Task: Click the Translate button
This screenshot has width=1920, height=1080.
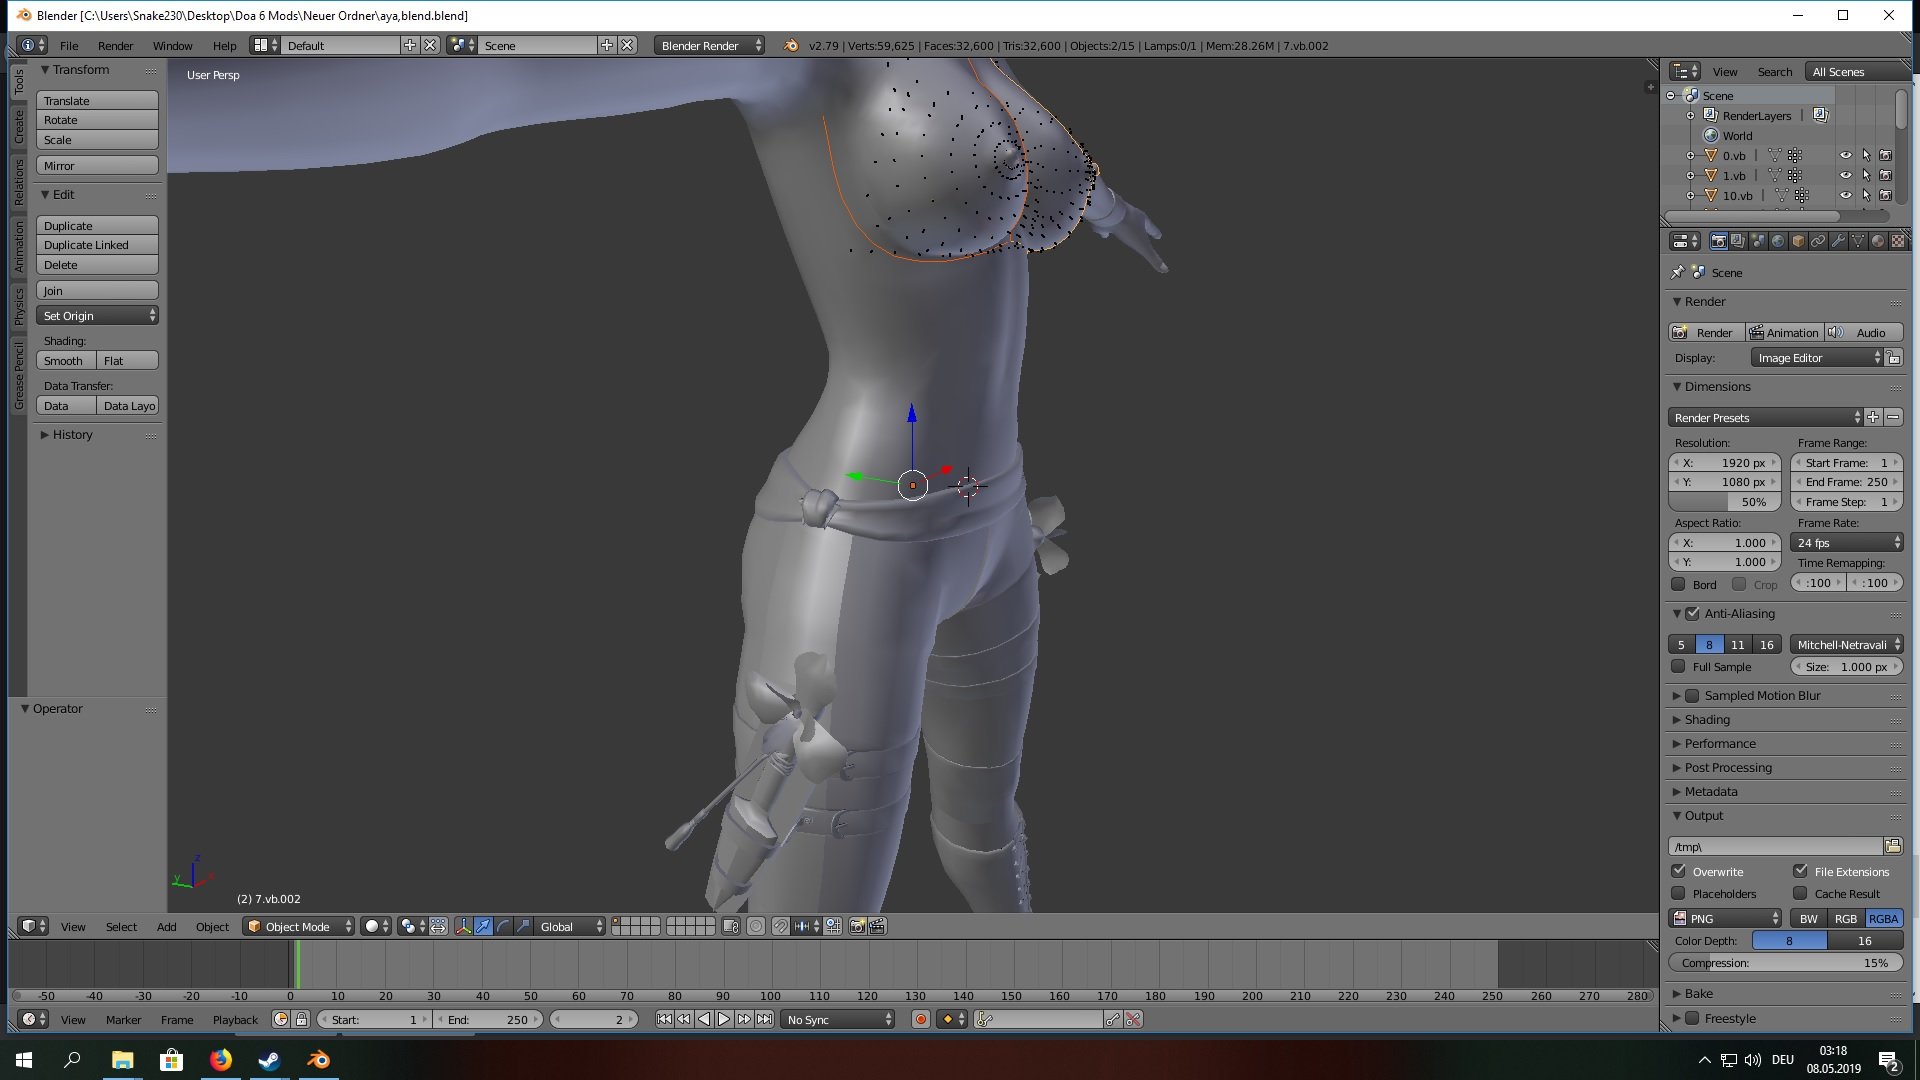Action: [97, 100]
